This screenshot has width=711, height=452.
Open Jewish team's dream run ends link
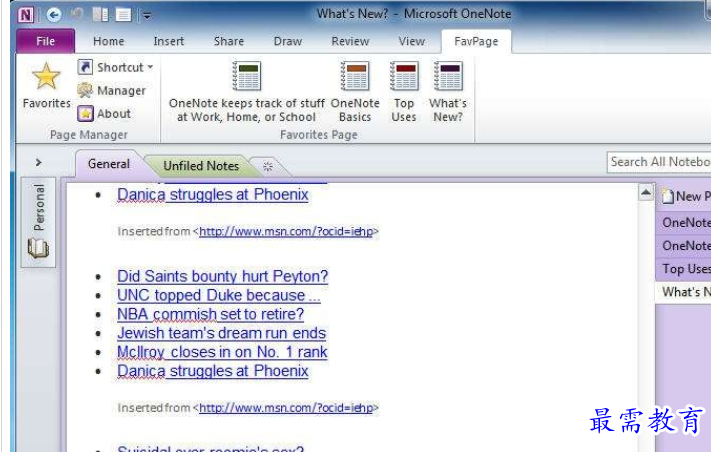tap(221, 333)
